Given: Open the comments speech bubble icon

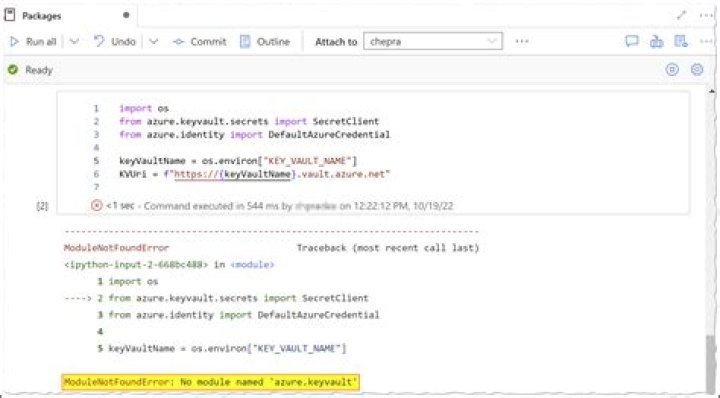Looking at the screenshot, I should (x=632, y=42).
